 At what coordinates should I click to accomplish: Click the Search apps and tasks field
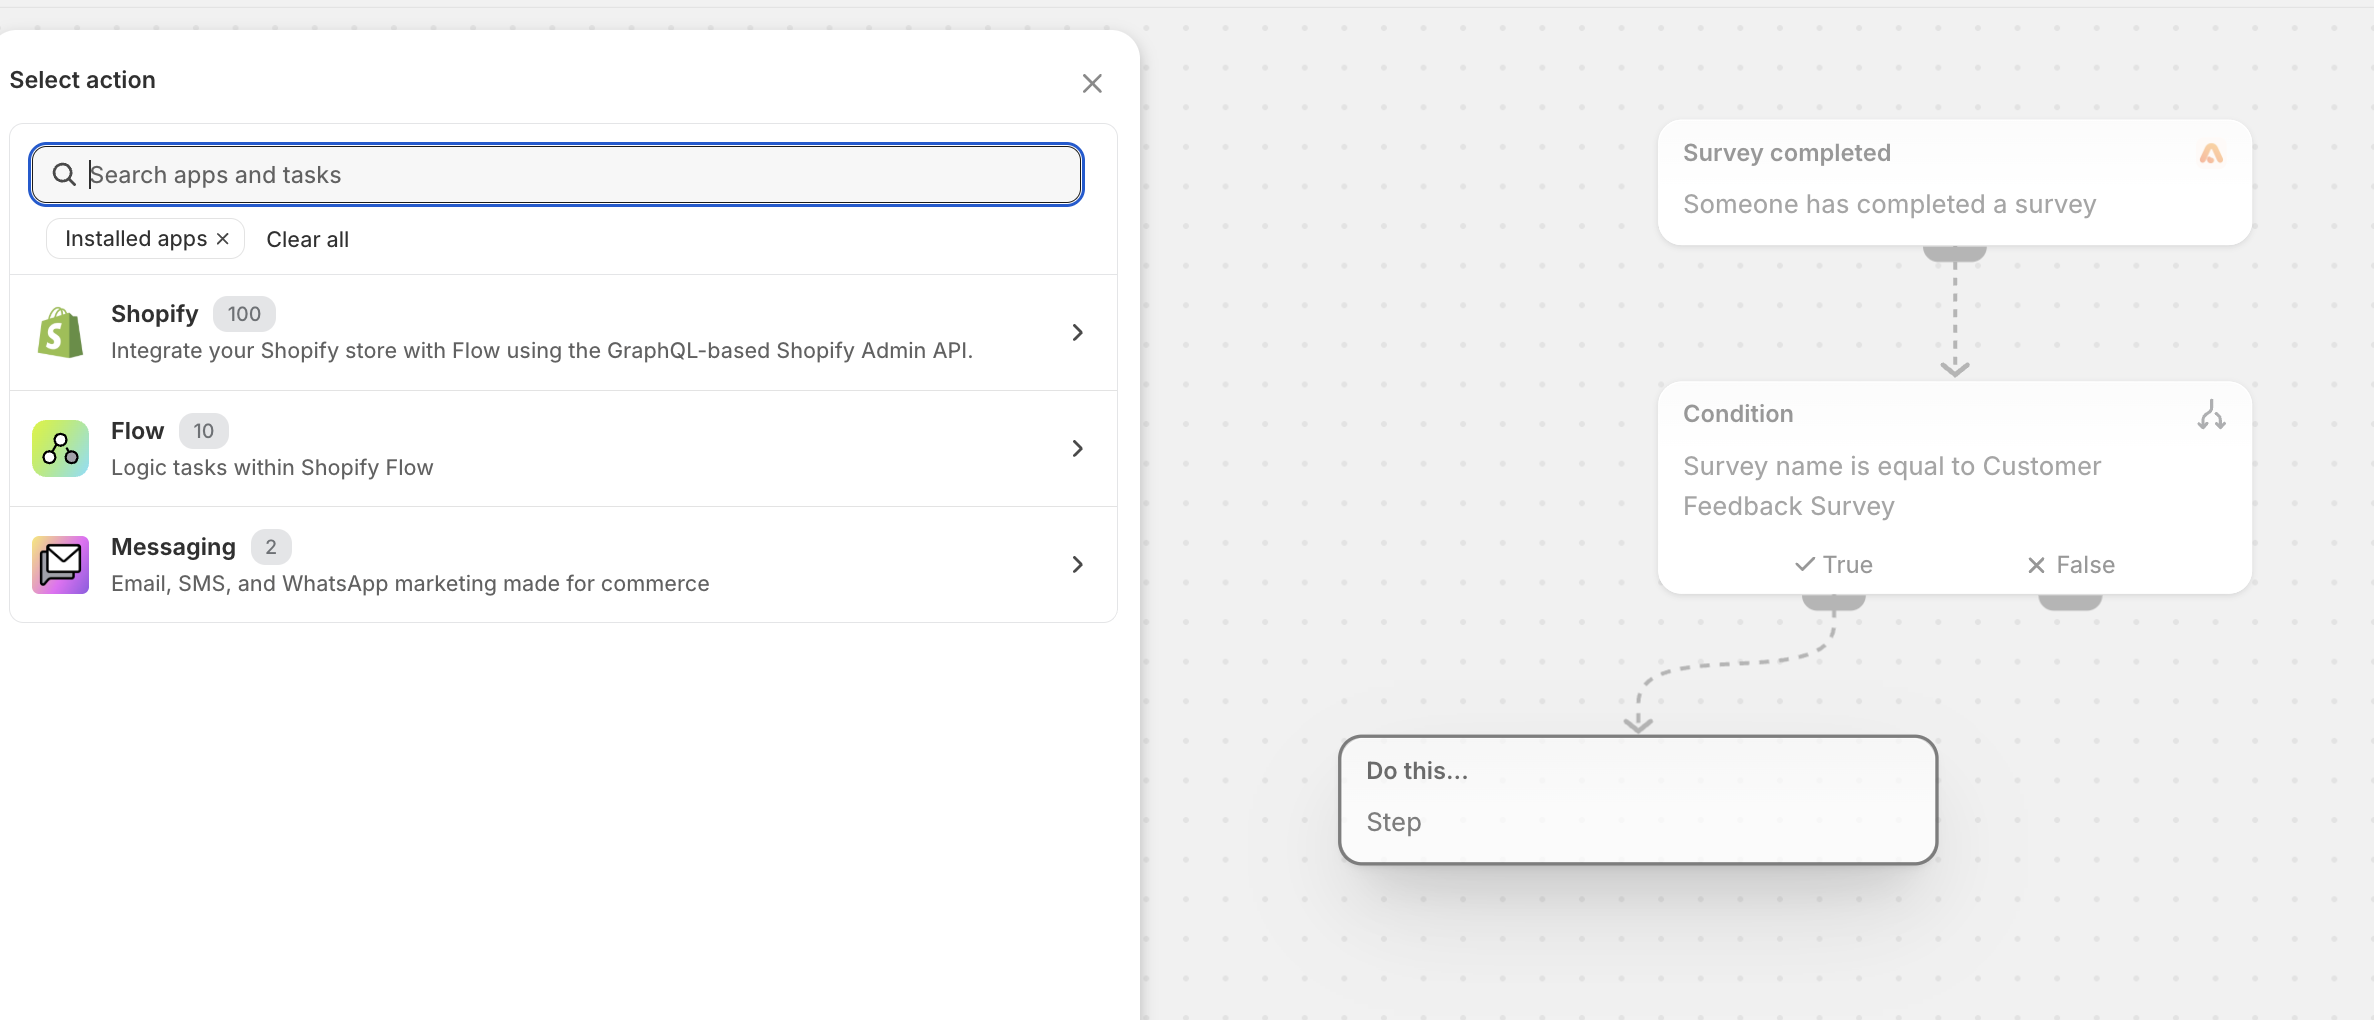[x=556, y=175]
